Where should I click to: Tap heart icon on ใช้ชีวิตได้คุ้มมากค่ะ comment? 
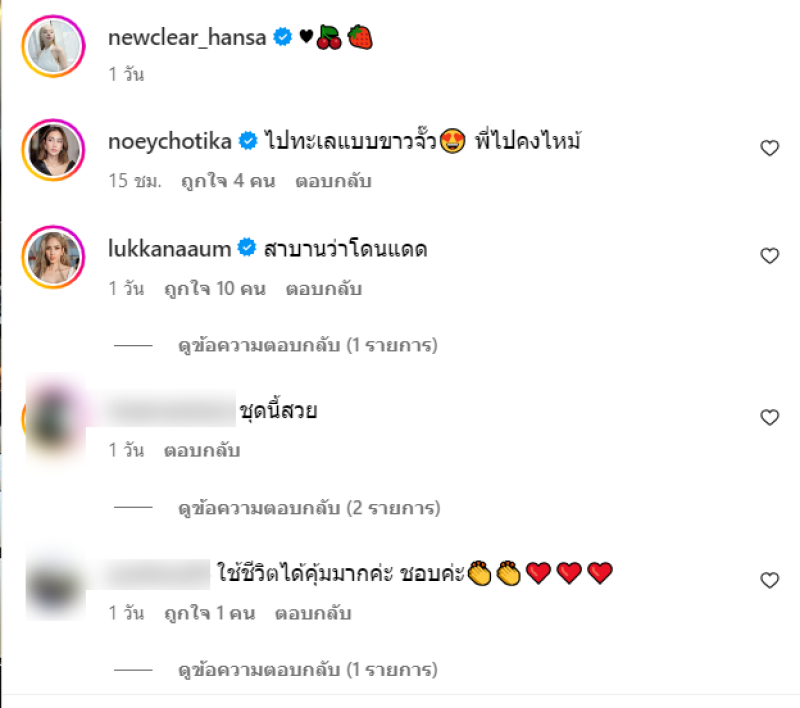[769, 580]
